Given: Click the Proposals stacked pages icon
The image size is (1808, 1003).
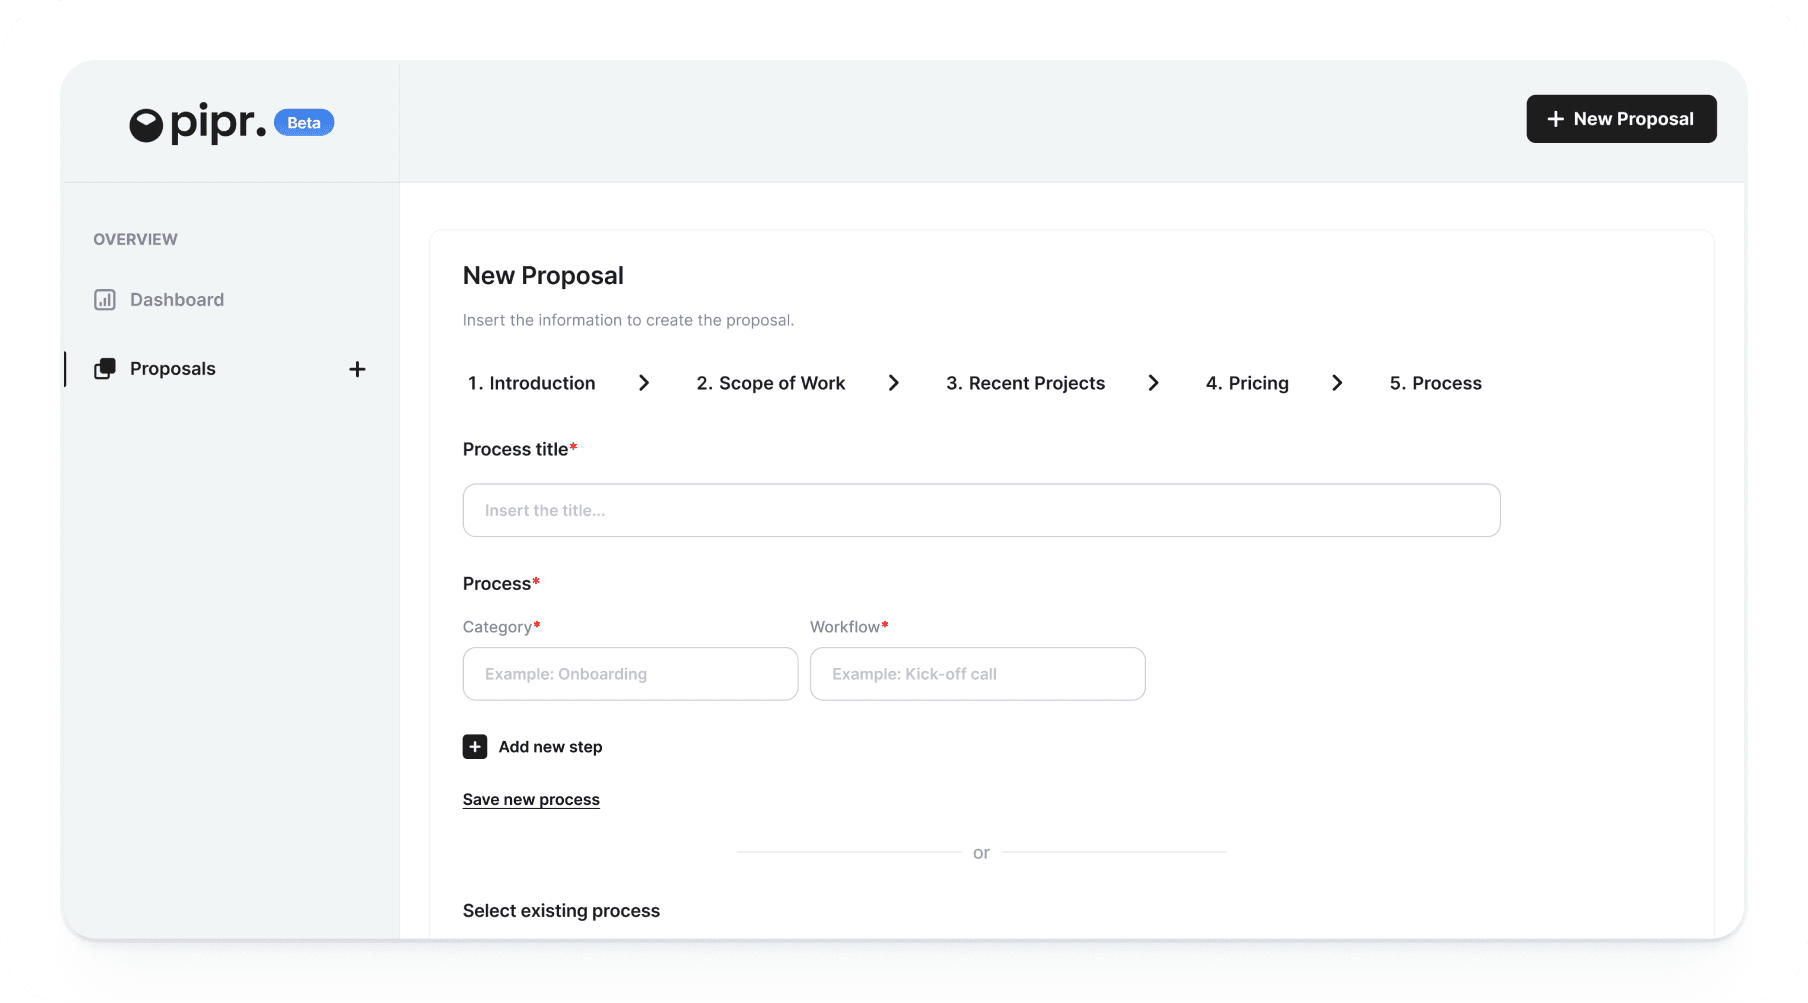Looking at the screenshot, I should 105,369.
